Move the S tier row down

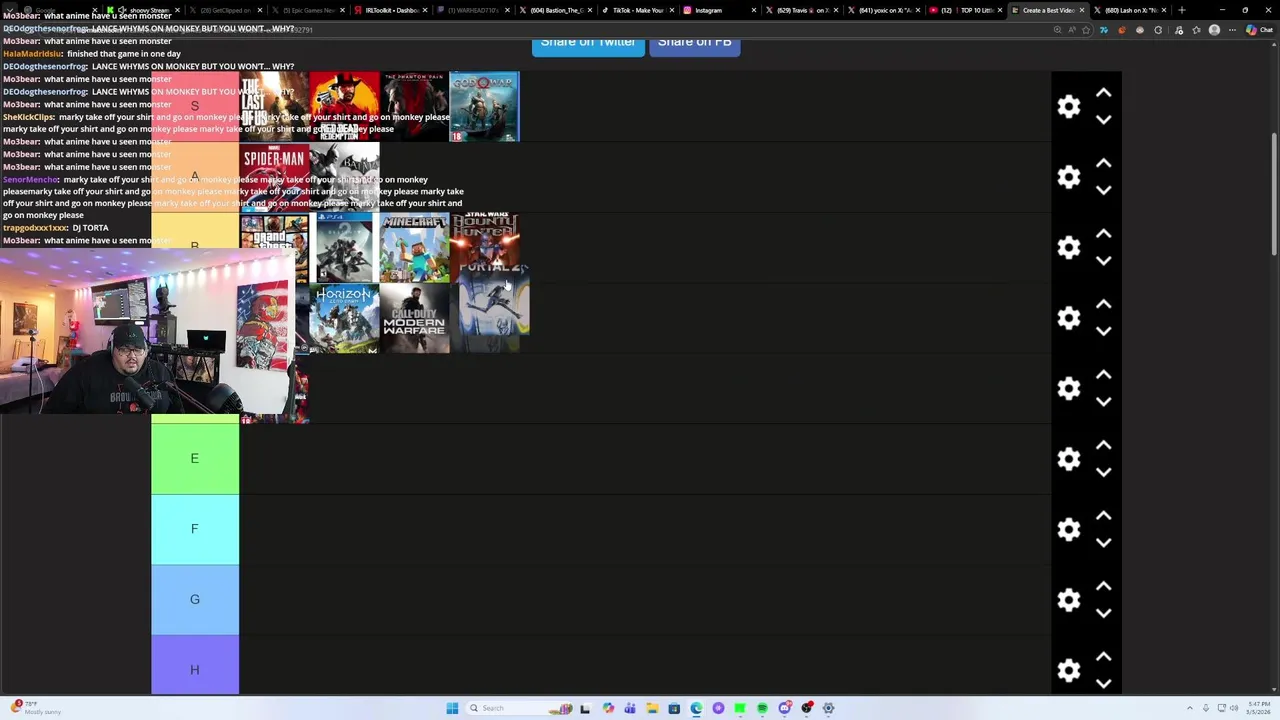tap(1103, 119)
